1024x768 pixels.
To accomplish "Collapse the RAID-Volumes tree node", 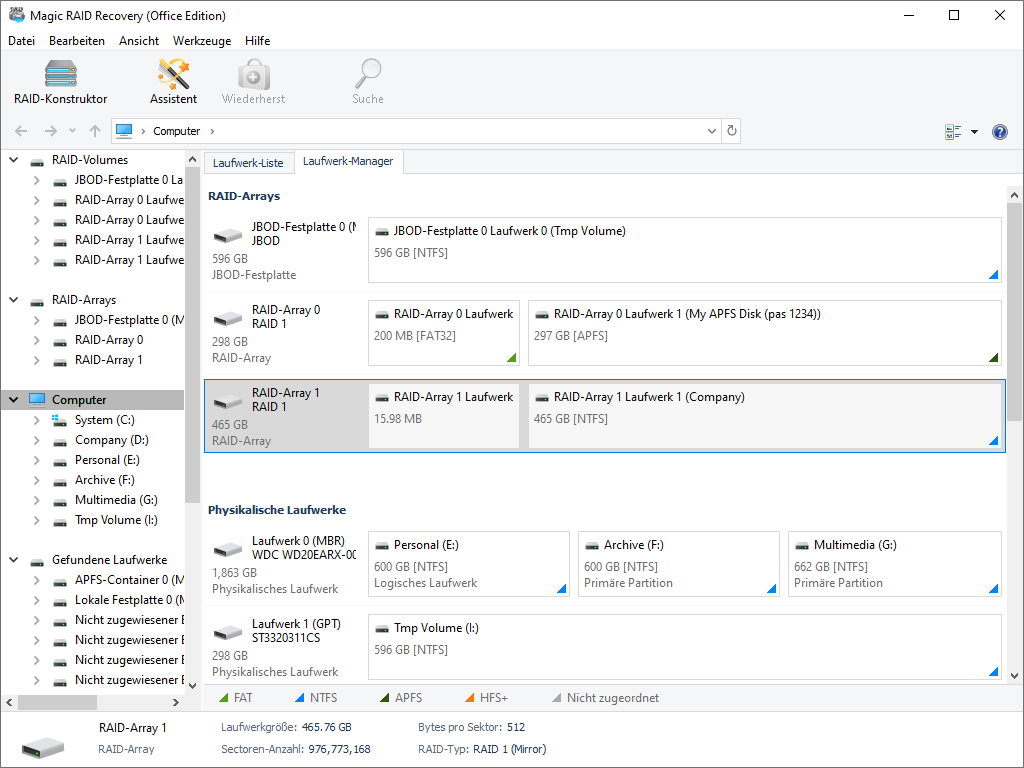I will 14,160.
